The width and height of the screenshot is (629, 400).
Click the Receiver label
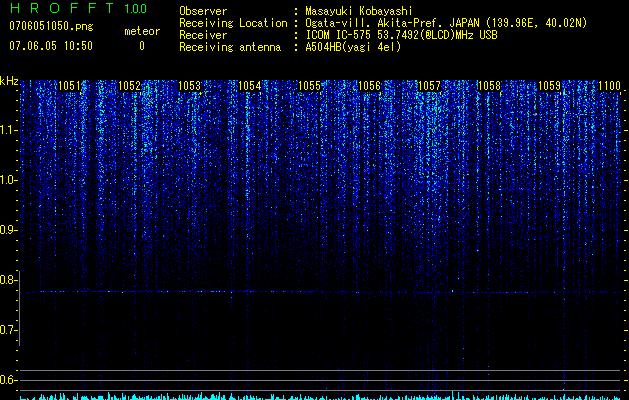203,35
